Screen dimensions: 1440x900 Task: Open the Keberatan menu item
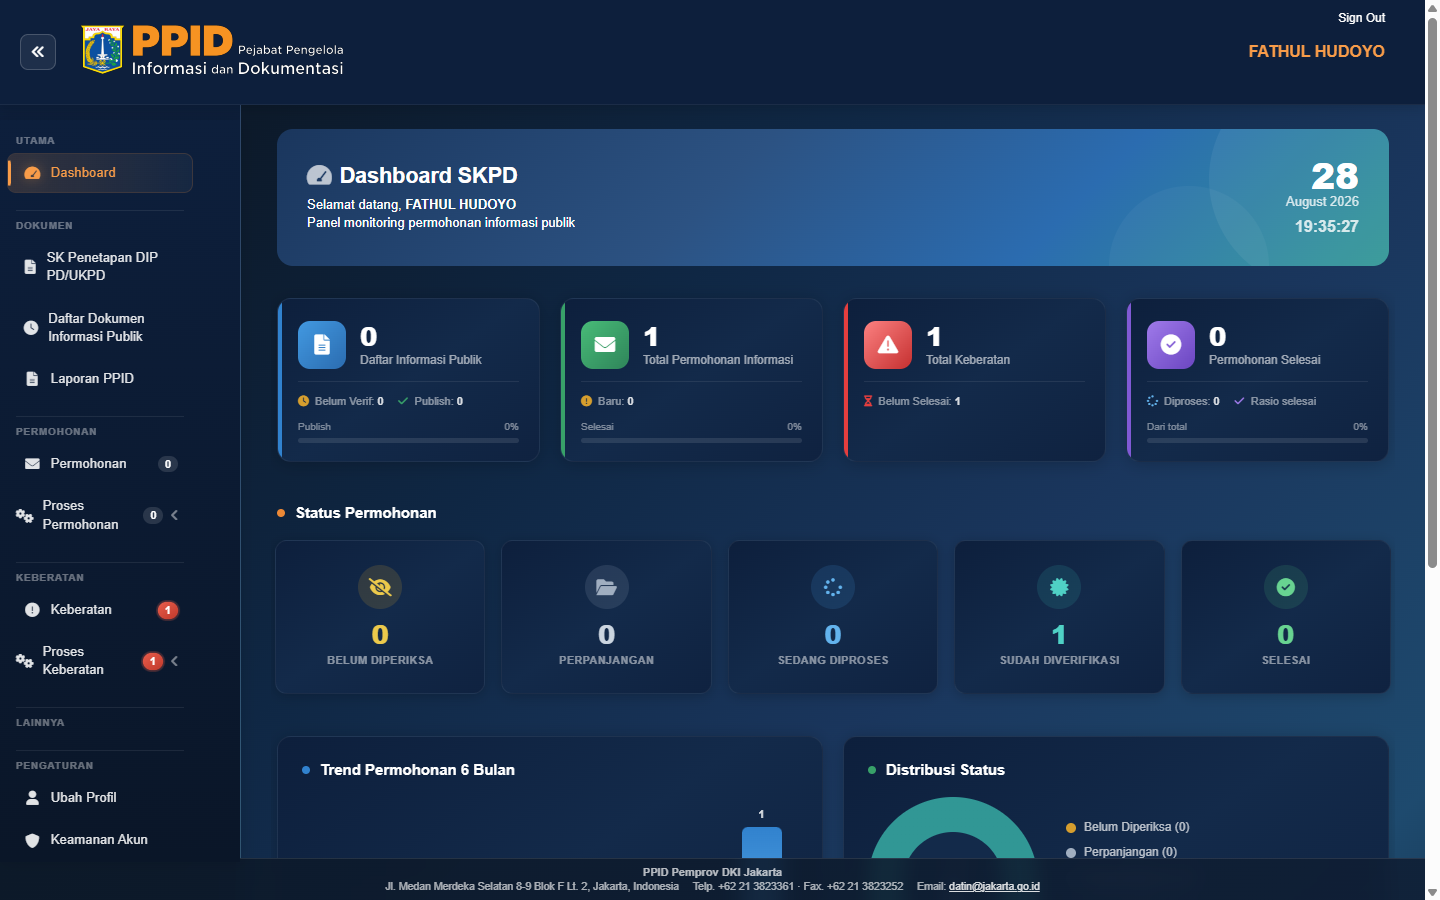tap(100, 610)
